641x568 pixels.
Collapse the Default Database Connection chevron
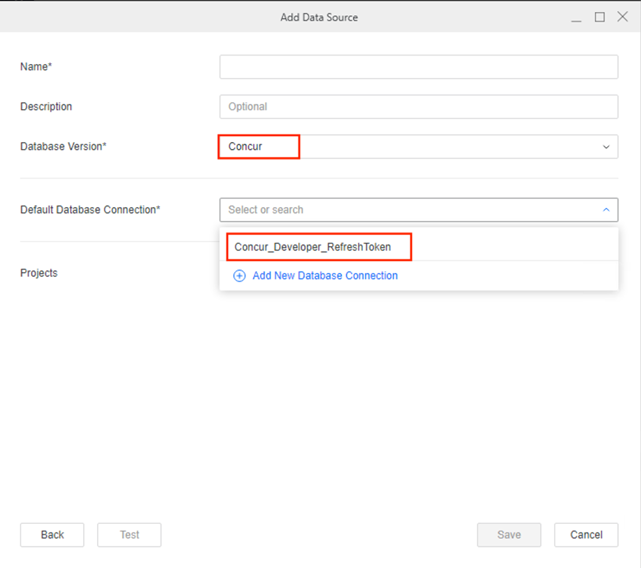click(606, 210)
